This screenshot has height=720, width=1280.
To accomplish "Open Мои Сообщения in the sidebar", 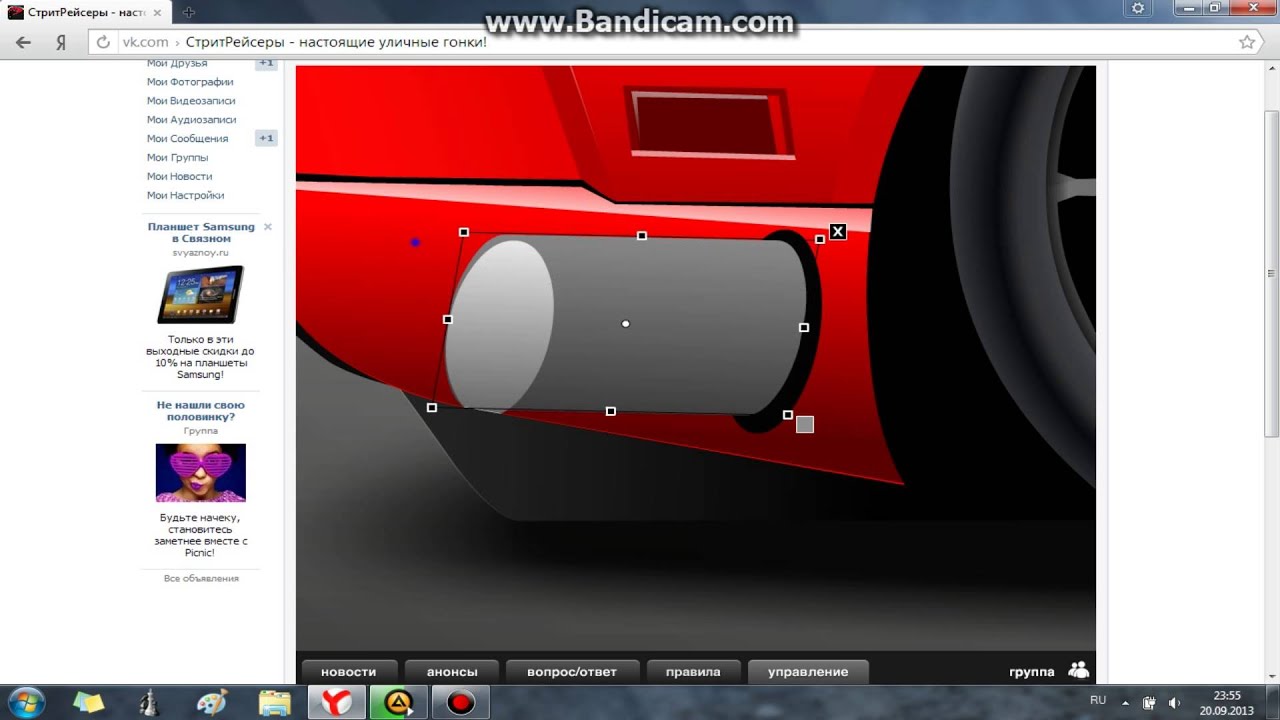I will click(187, 139).
